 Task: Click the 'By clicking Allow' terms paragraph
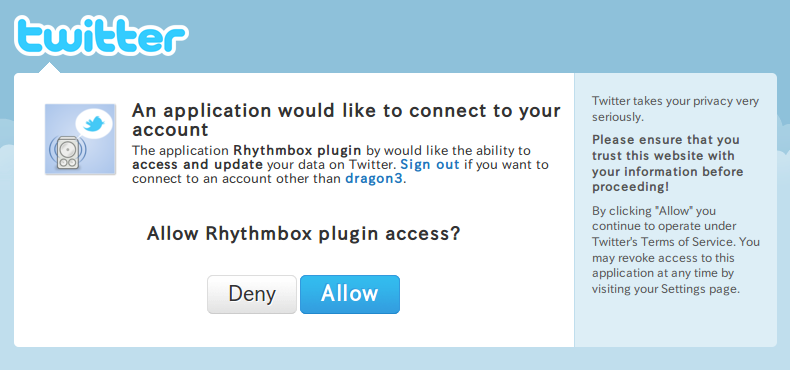coord(675,250)
